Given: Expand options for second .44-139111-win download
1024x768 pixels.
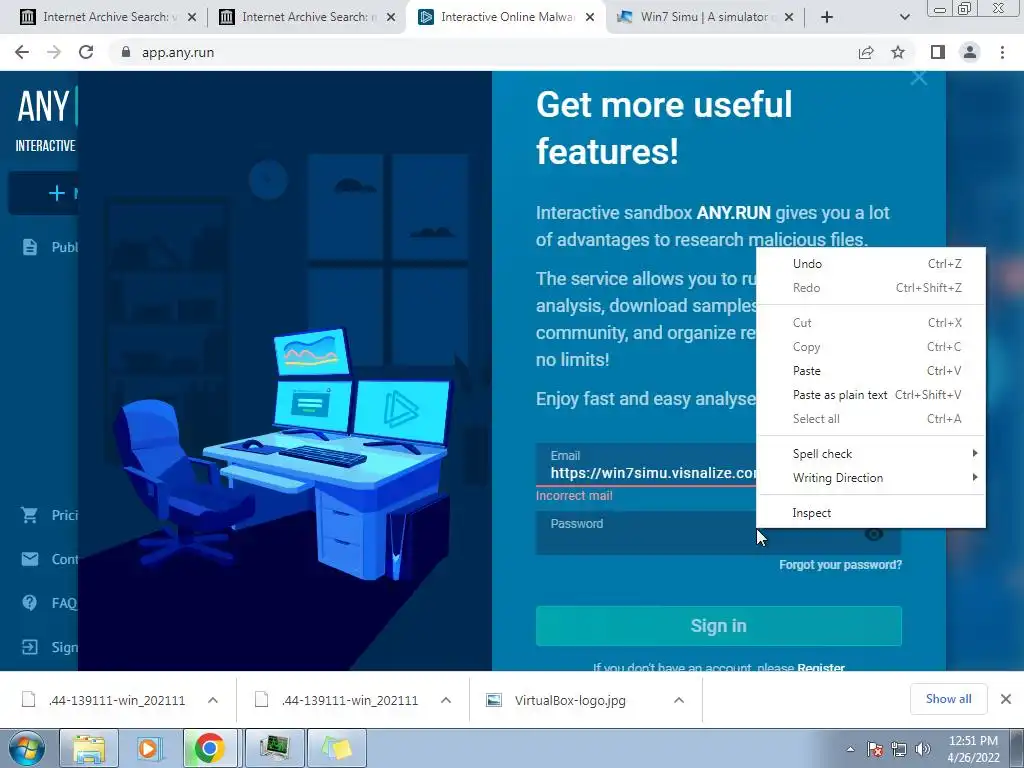Looking at the screenshot, I should tap(446, 700).
